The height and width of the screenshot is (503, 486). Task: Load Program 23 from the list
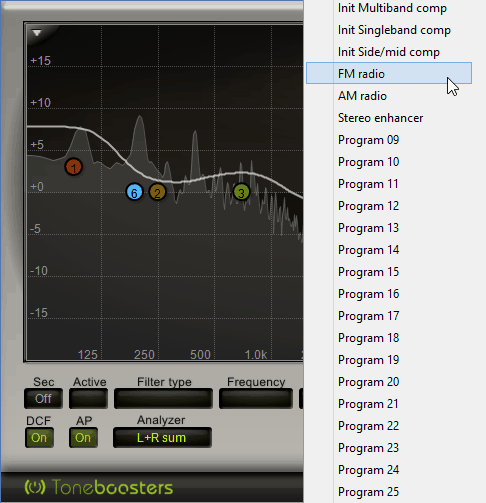389,448
